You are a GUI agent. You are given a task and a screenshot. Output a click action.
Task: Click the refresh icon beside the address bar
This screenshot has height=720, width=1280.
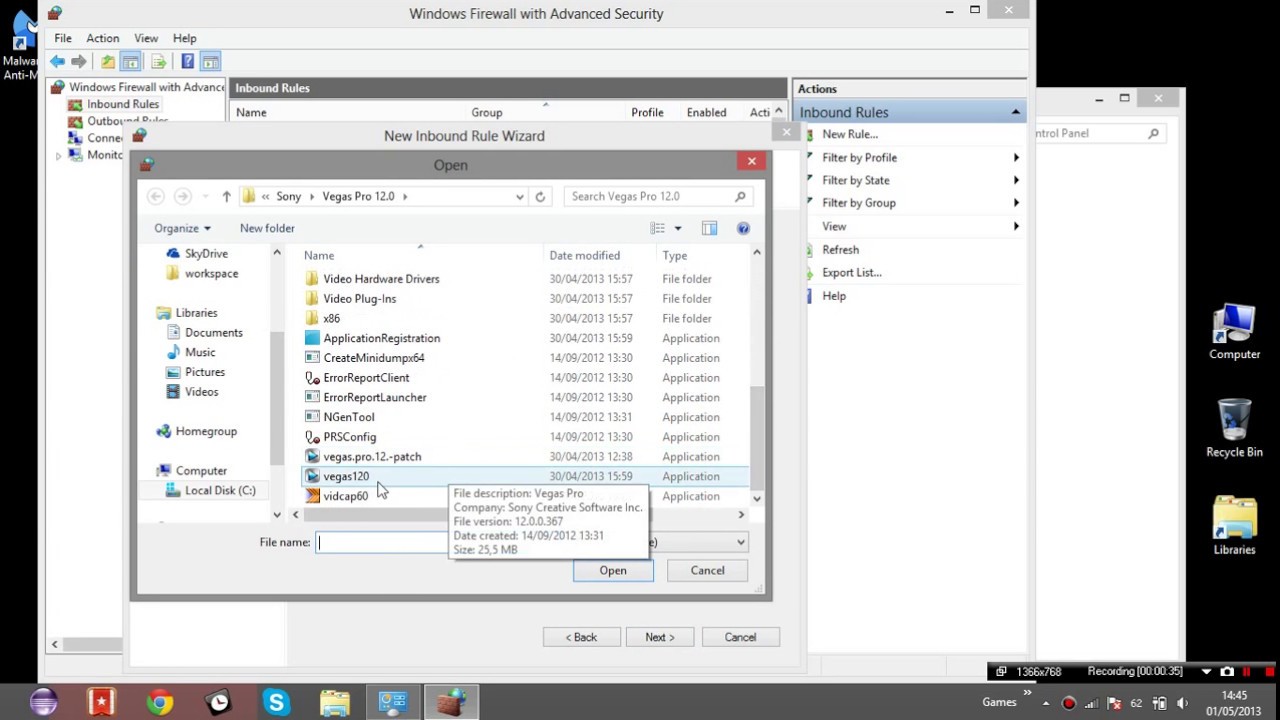(x=540, y=197)
